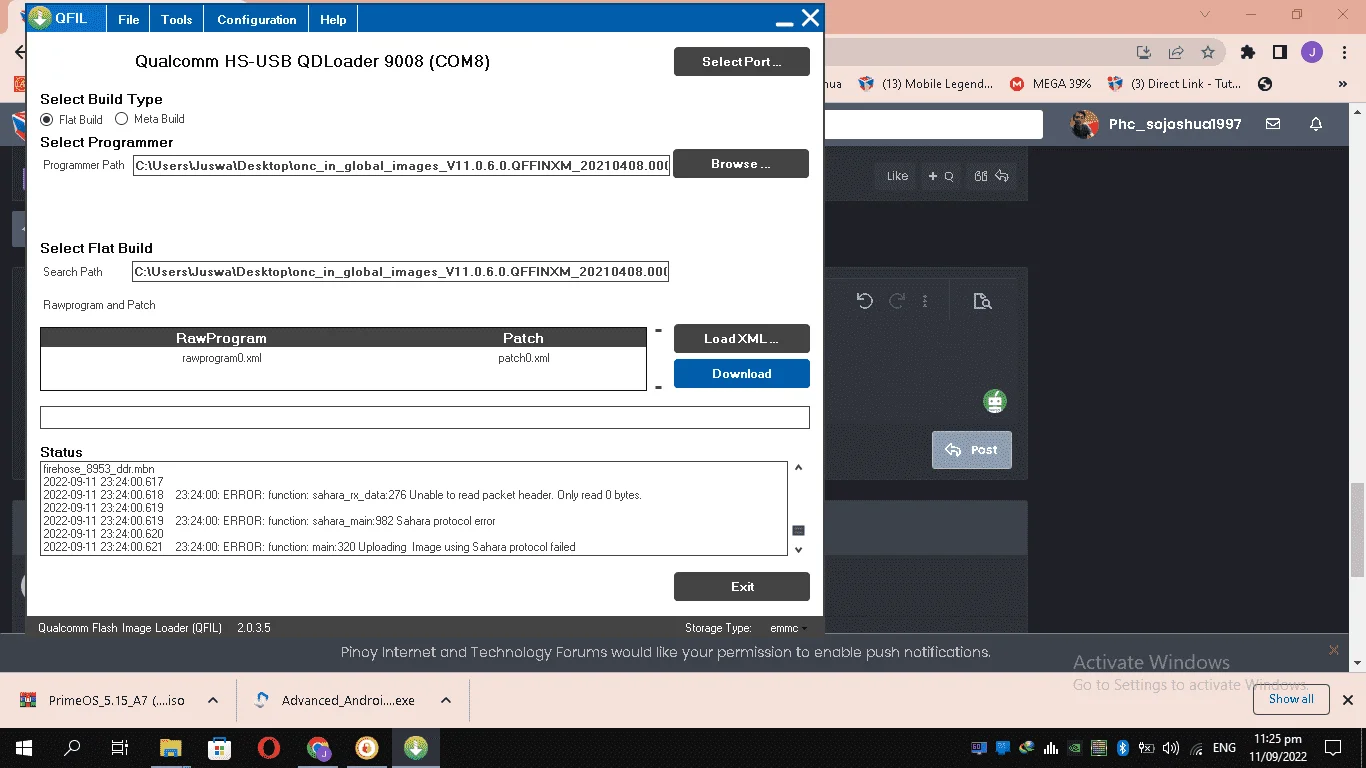Open the Windows notification center icon
This screenshot has width=1366, height=768.
[1332, 748]
